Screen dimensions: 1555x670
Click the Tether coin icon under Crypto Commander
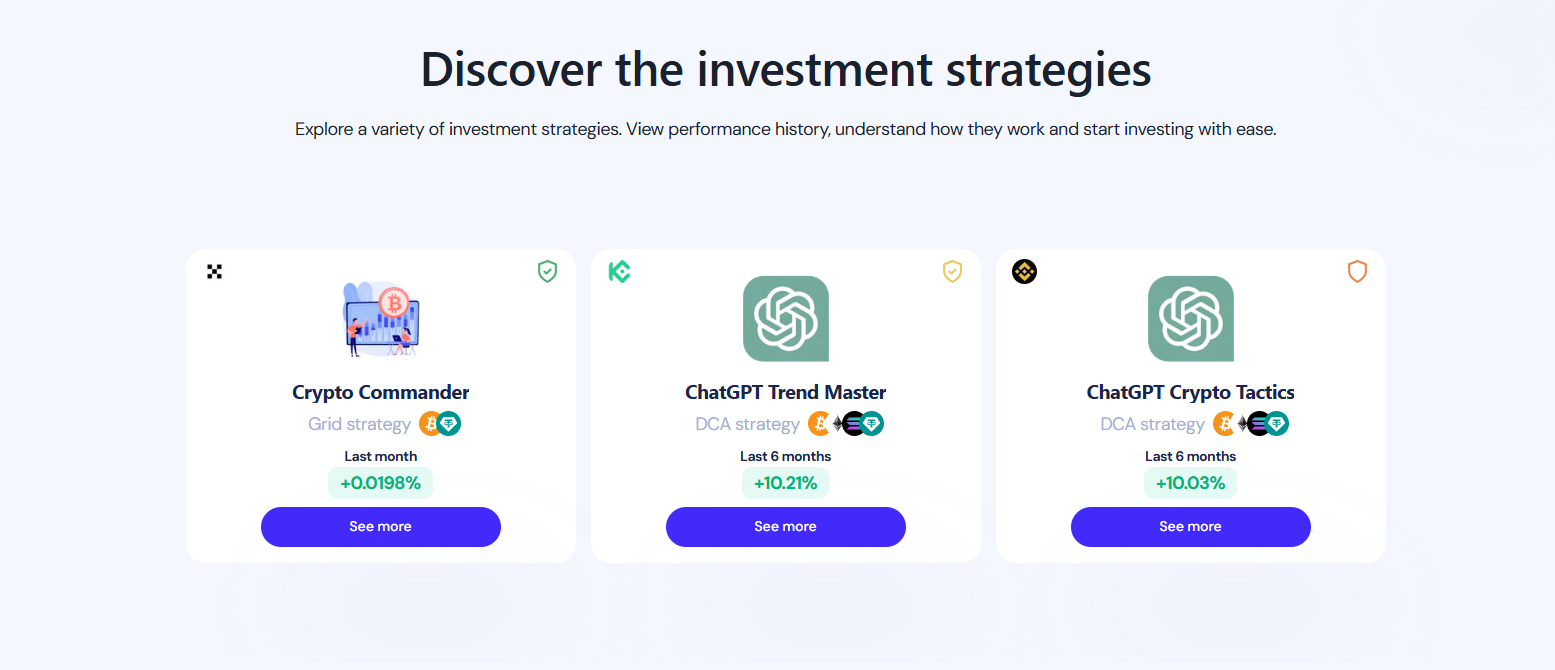449,424
